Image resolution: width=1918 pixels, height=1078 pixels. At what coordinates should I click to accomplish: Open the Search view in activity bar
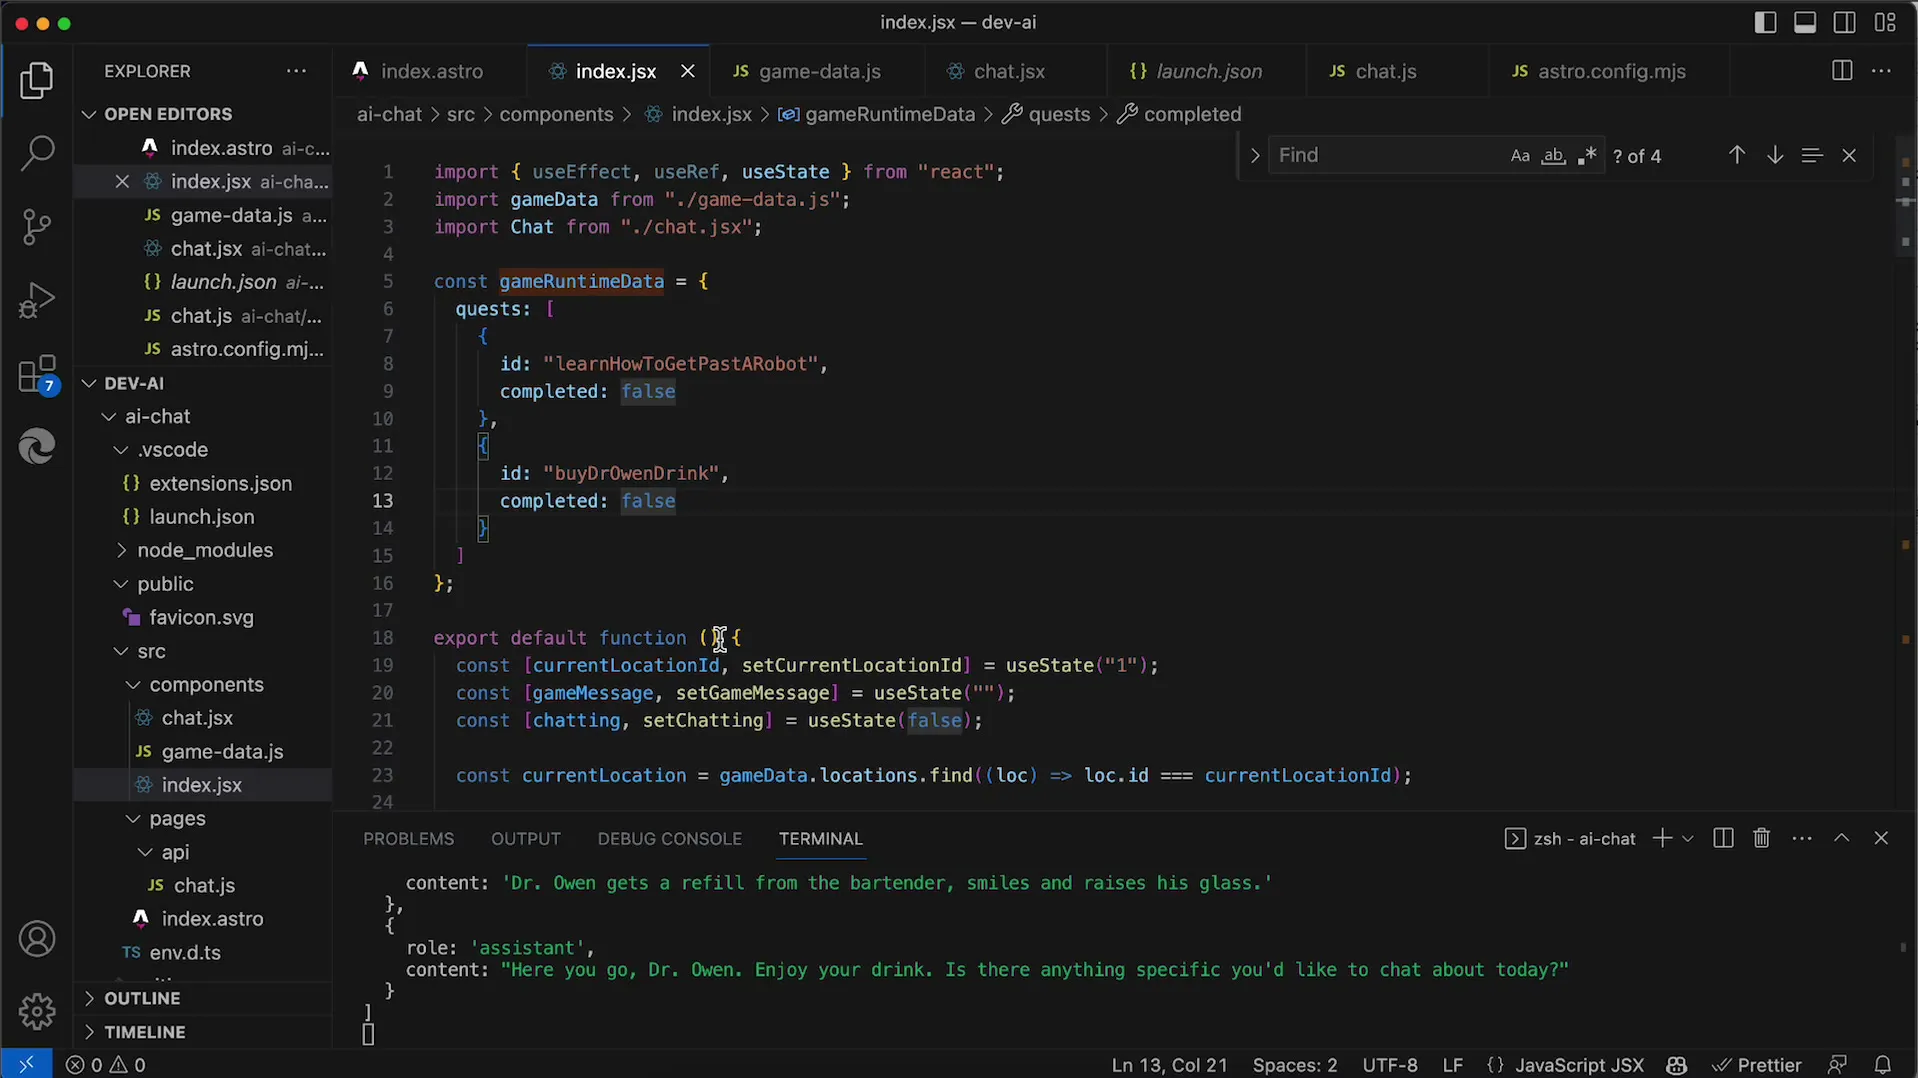pos(37,154)
